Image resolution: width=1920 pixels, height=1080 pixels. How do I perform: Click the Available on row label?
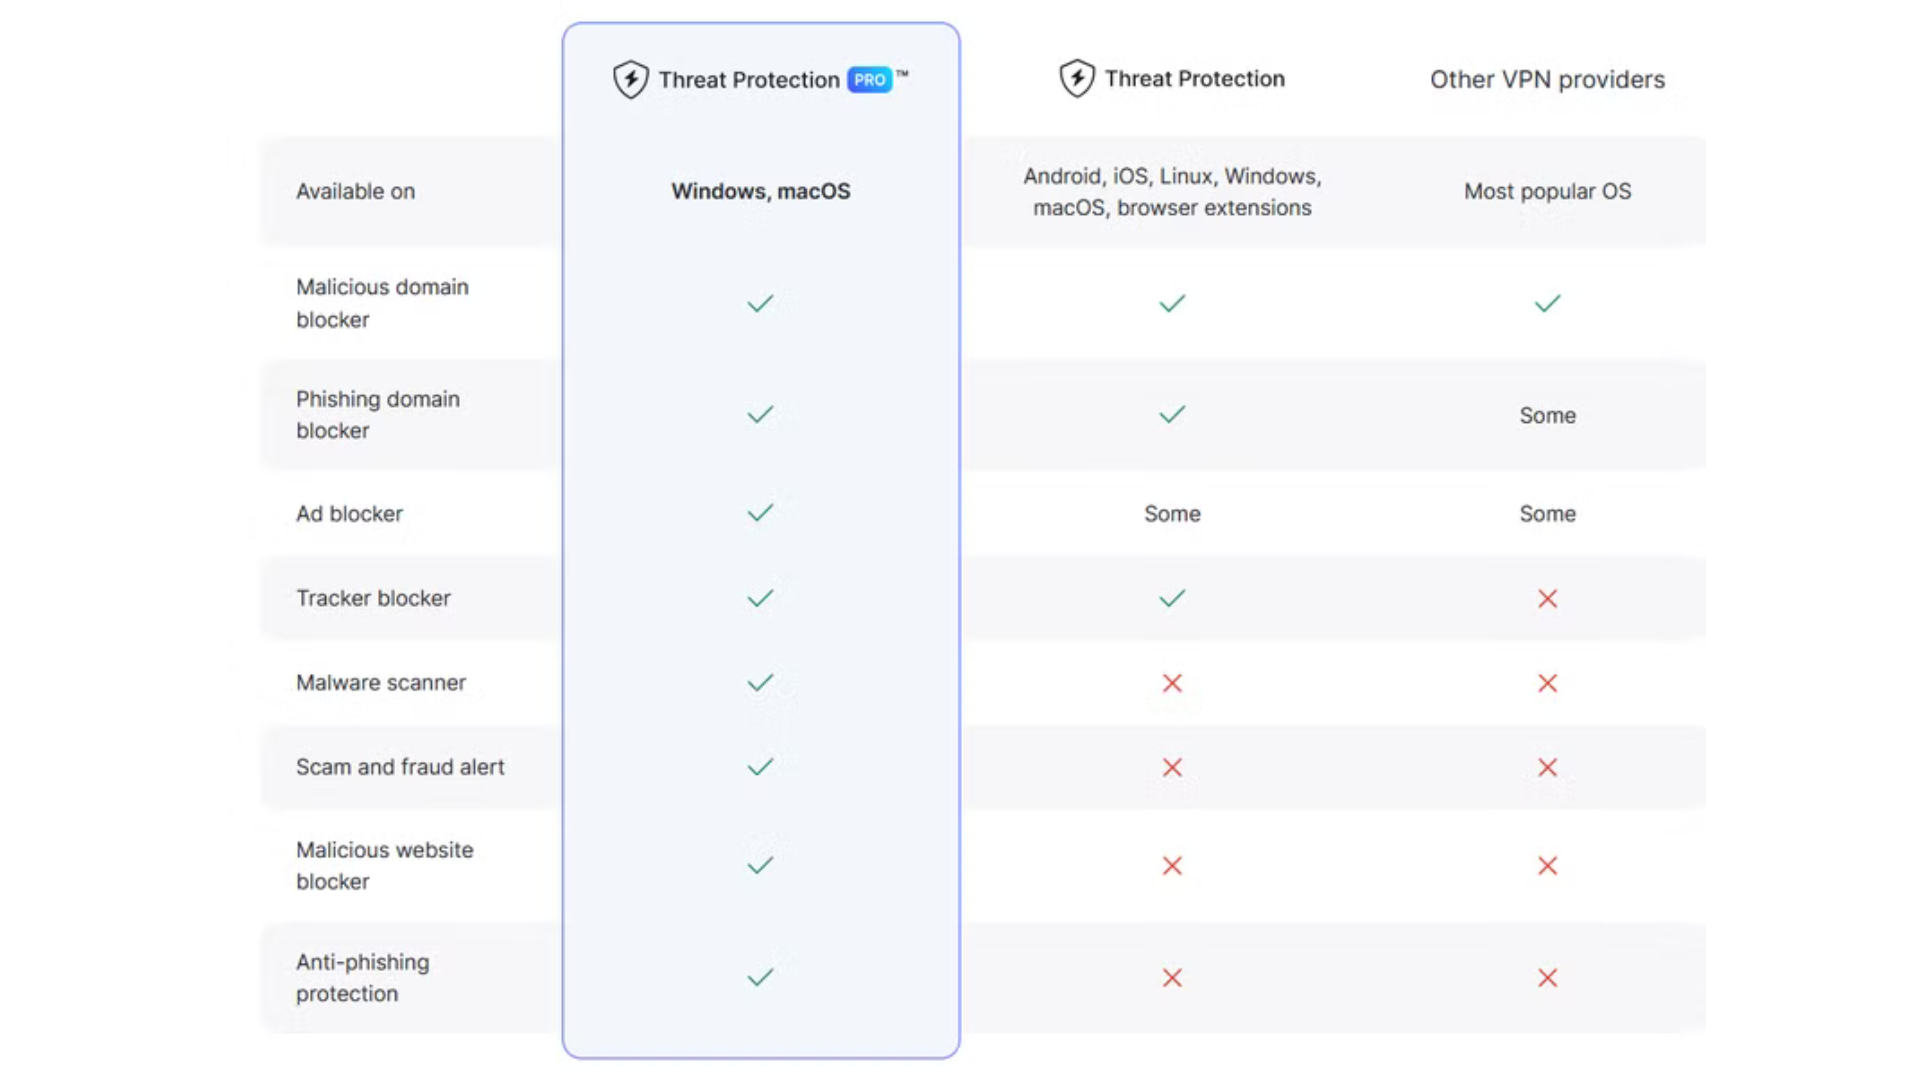(355, 191)
